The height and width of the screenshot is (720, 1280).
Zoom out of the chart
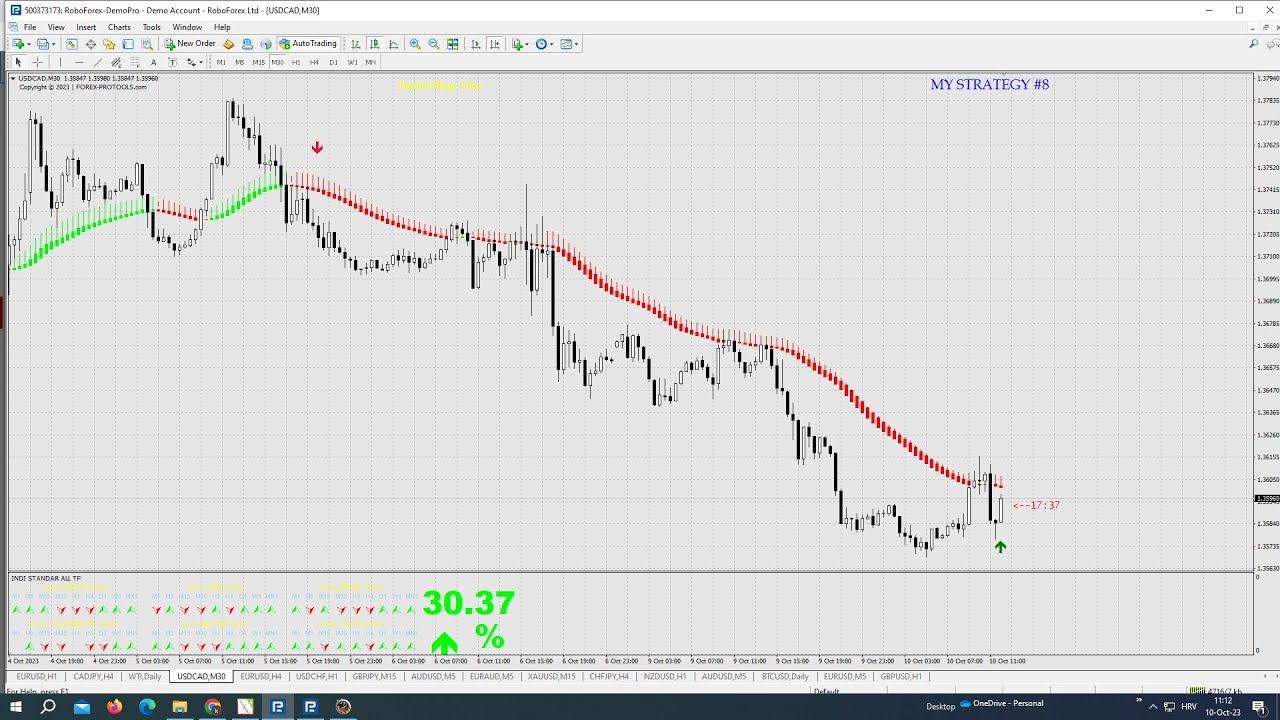point(433,44)
